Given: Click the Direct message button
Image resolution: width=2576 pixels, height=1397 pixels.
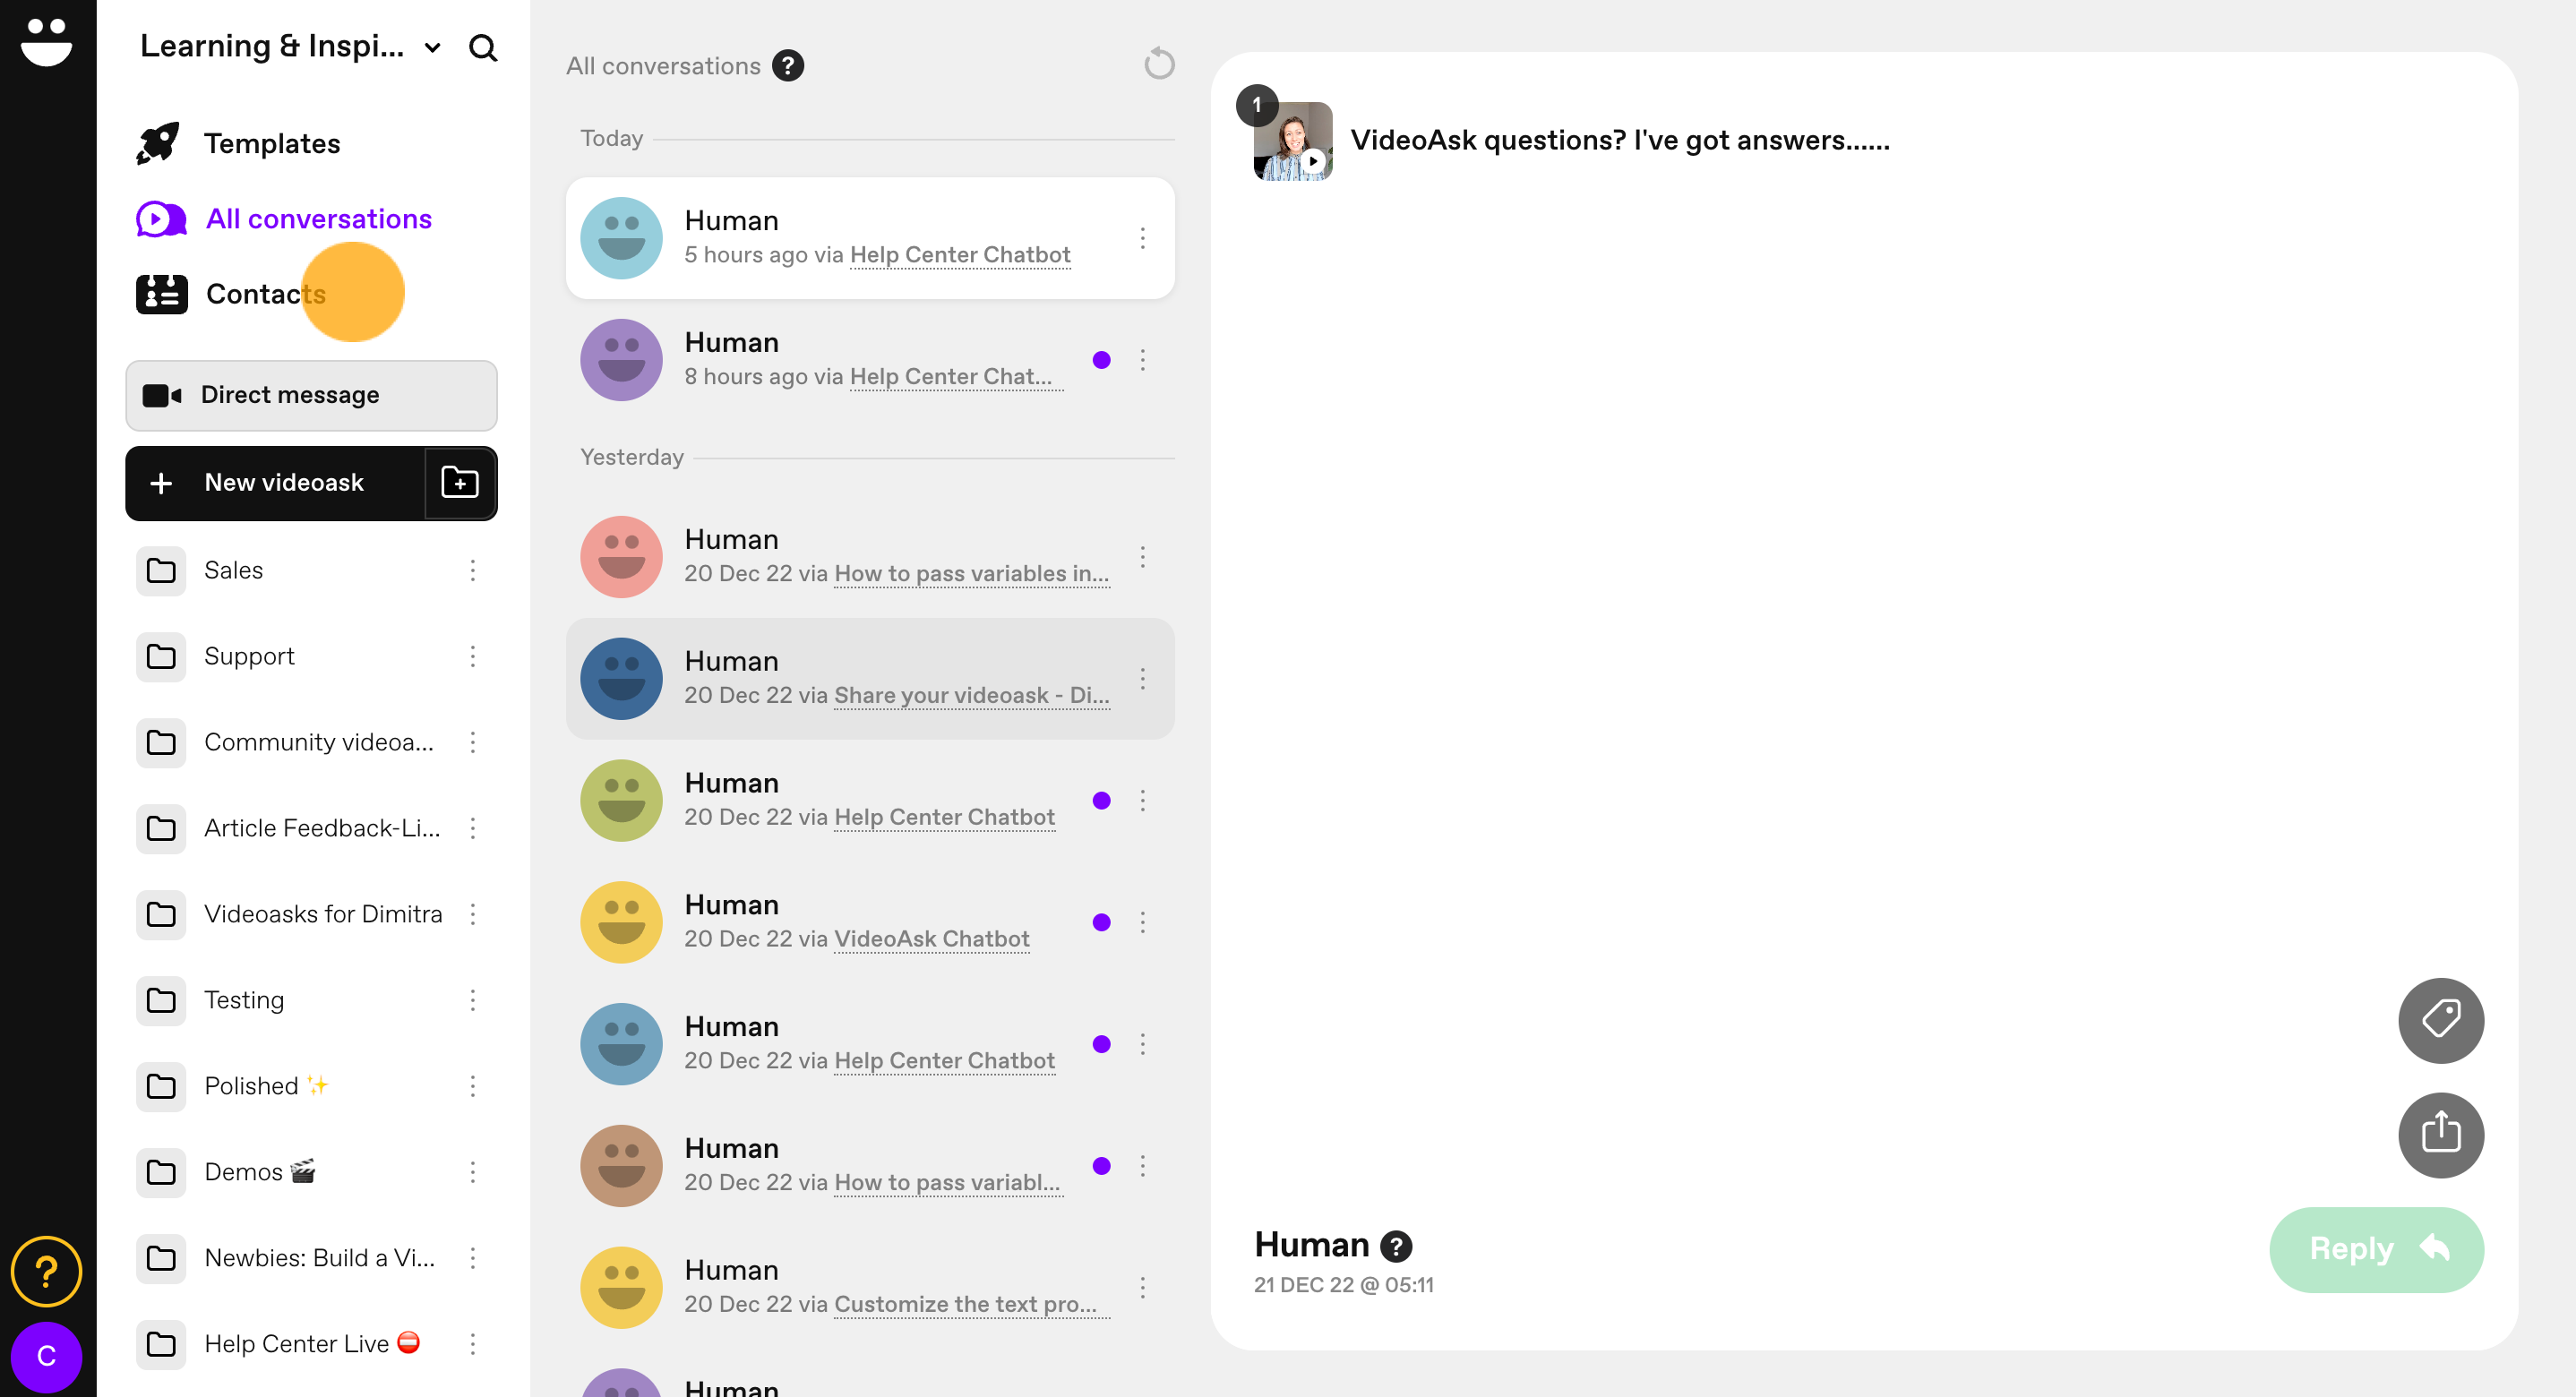Looking at the screenshot, I should [311, 395].
